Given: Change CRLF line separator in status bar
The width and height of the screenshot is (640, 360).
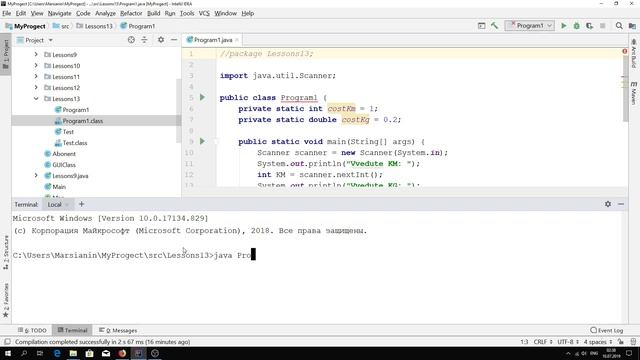Looking at the screenshot, I should pos(543,342).
